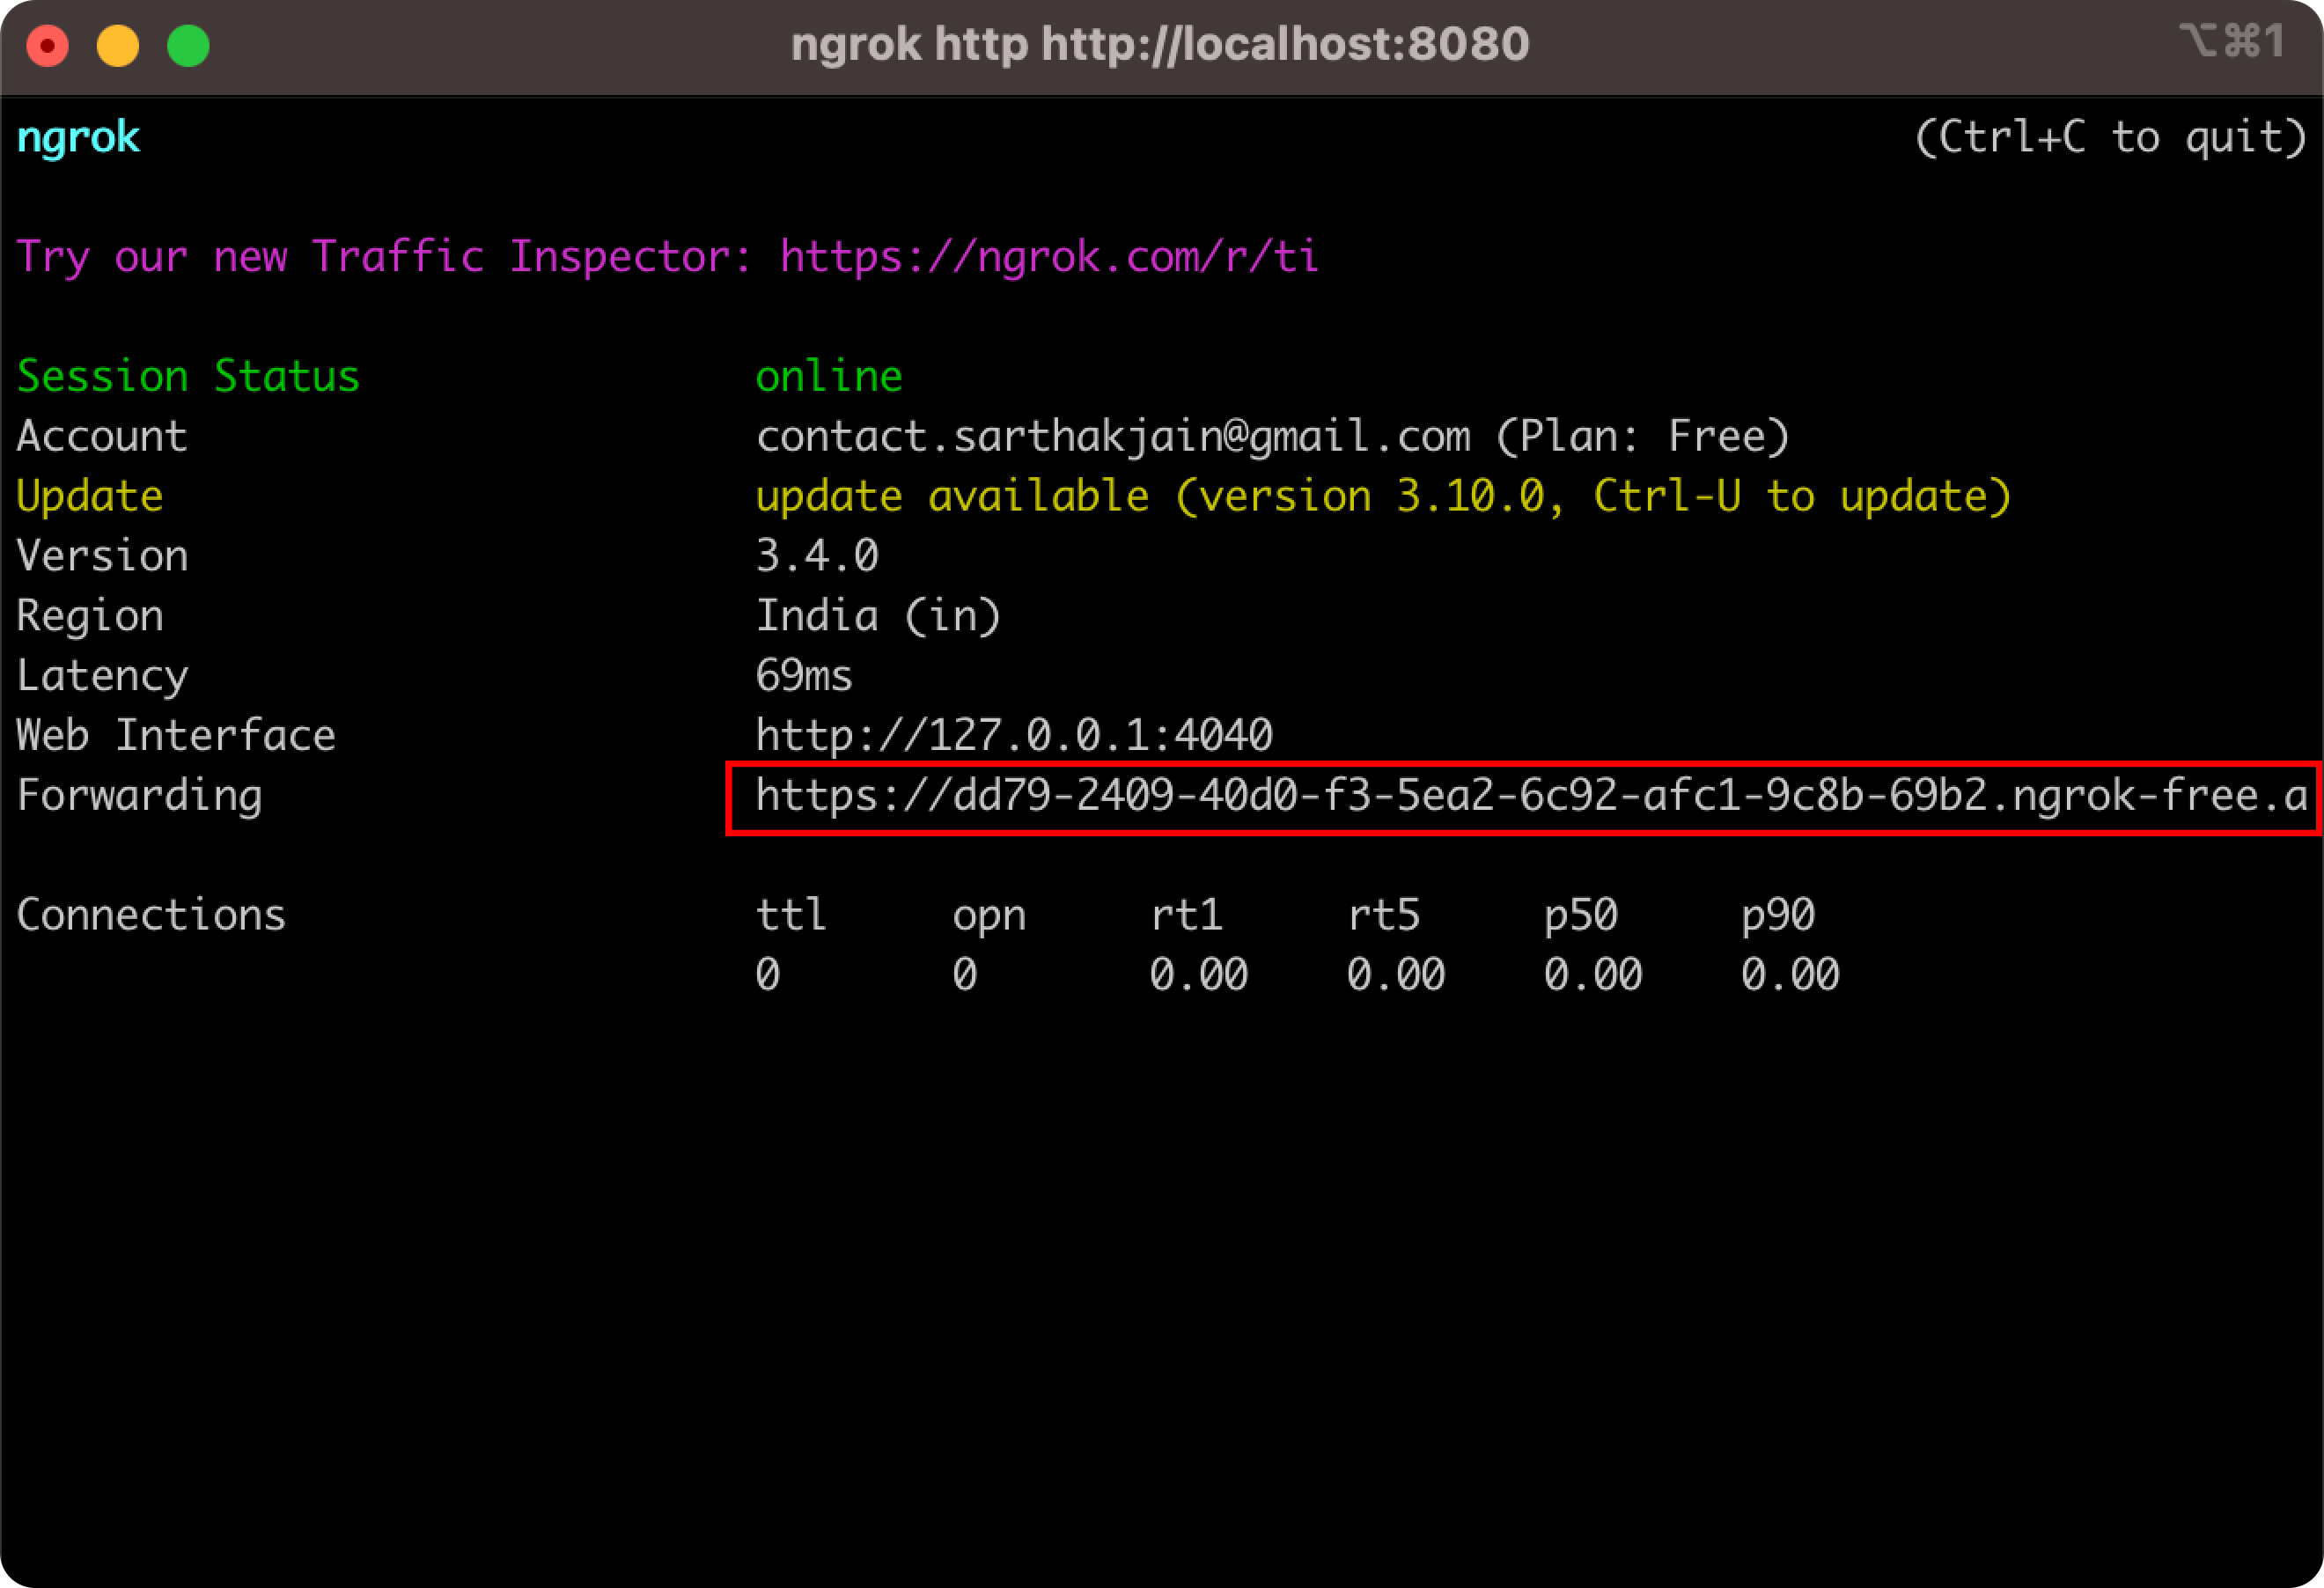The width and height of the screenshot is (2324, 1588).
Task: Click the green fullscreen window button
Action: 188,46
